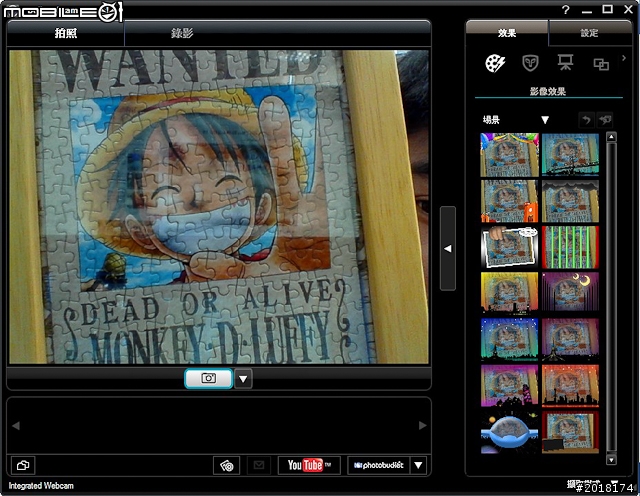This screenshot has height=496, width=640.
Task: Click the email envelope icon
Action: 259,465
